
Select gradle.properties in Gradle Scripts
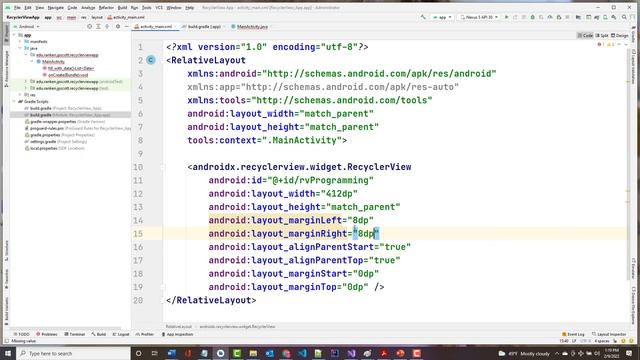45,135
